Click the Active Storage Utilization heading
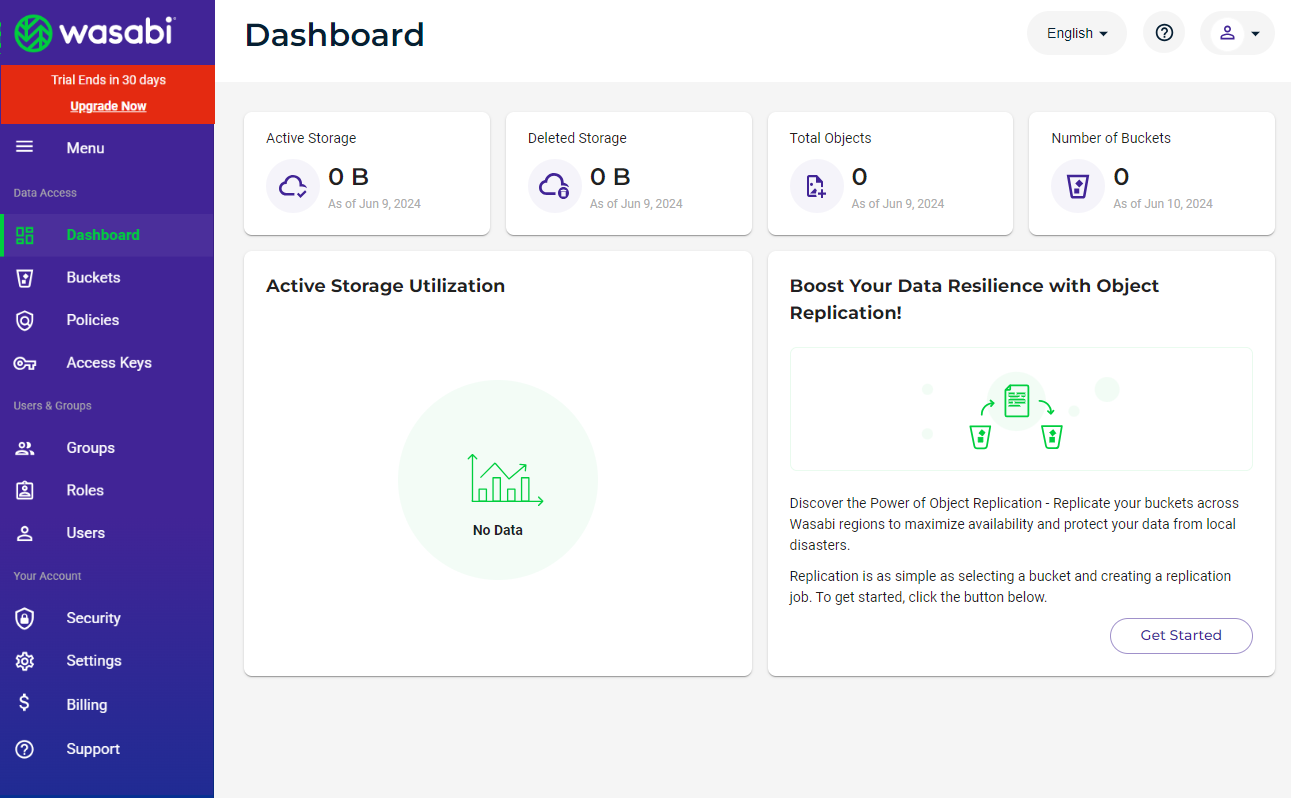 pyautogui.click(x=385, y=286)
